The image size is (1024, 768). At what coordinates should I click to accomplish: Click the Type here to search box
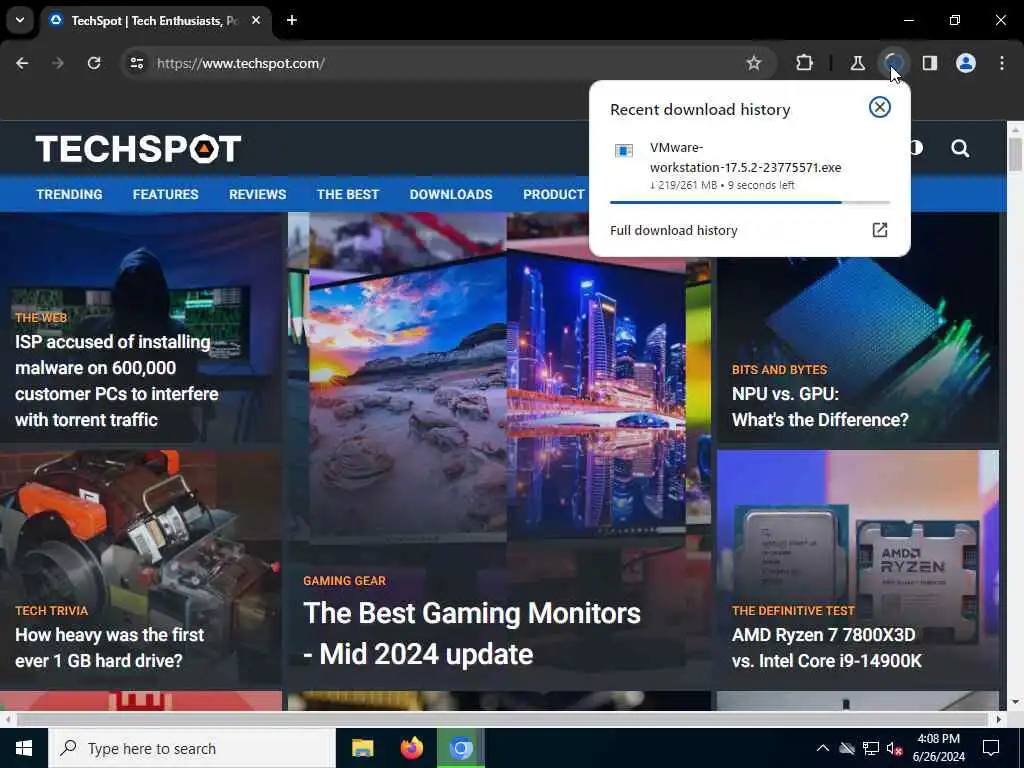[192, 748]
